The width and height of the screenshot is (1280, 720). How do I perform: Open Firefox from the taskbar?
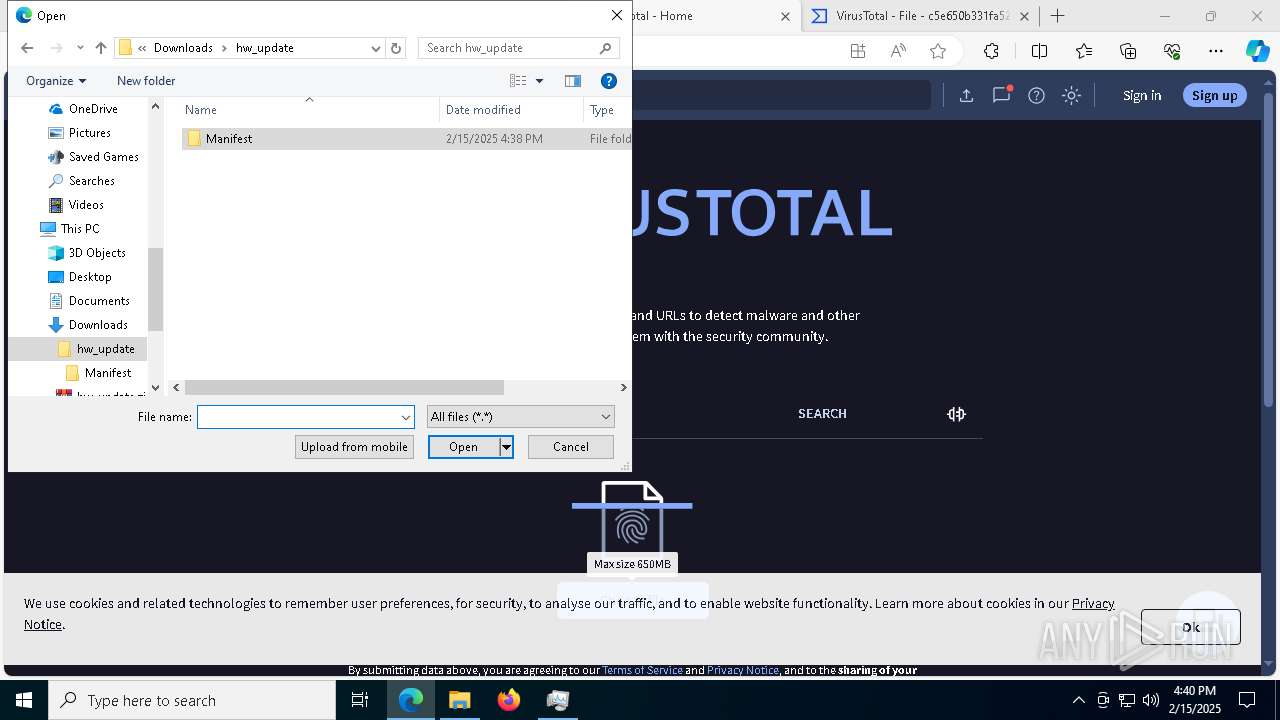tap(509, 700)
